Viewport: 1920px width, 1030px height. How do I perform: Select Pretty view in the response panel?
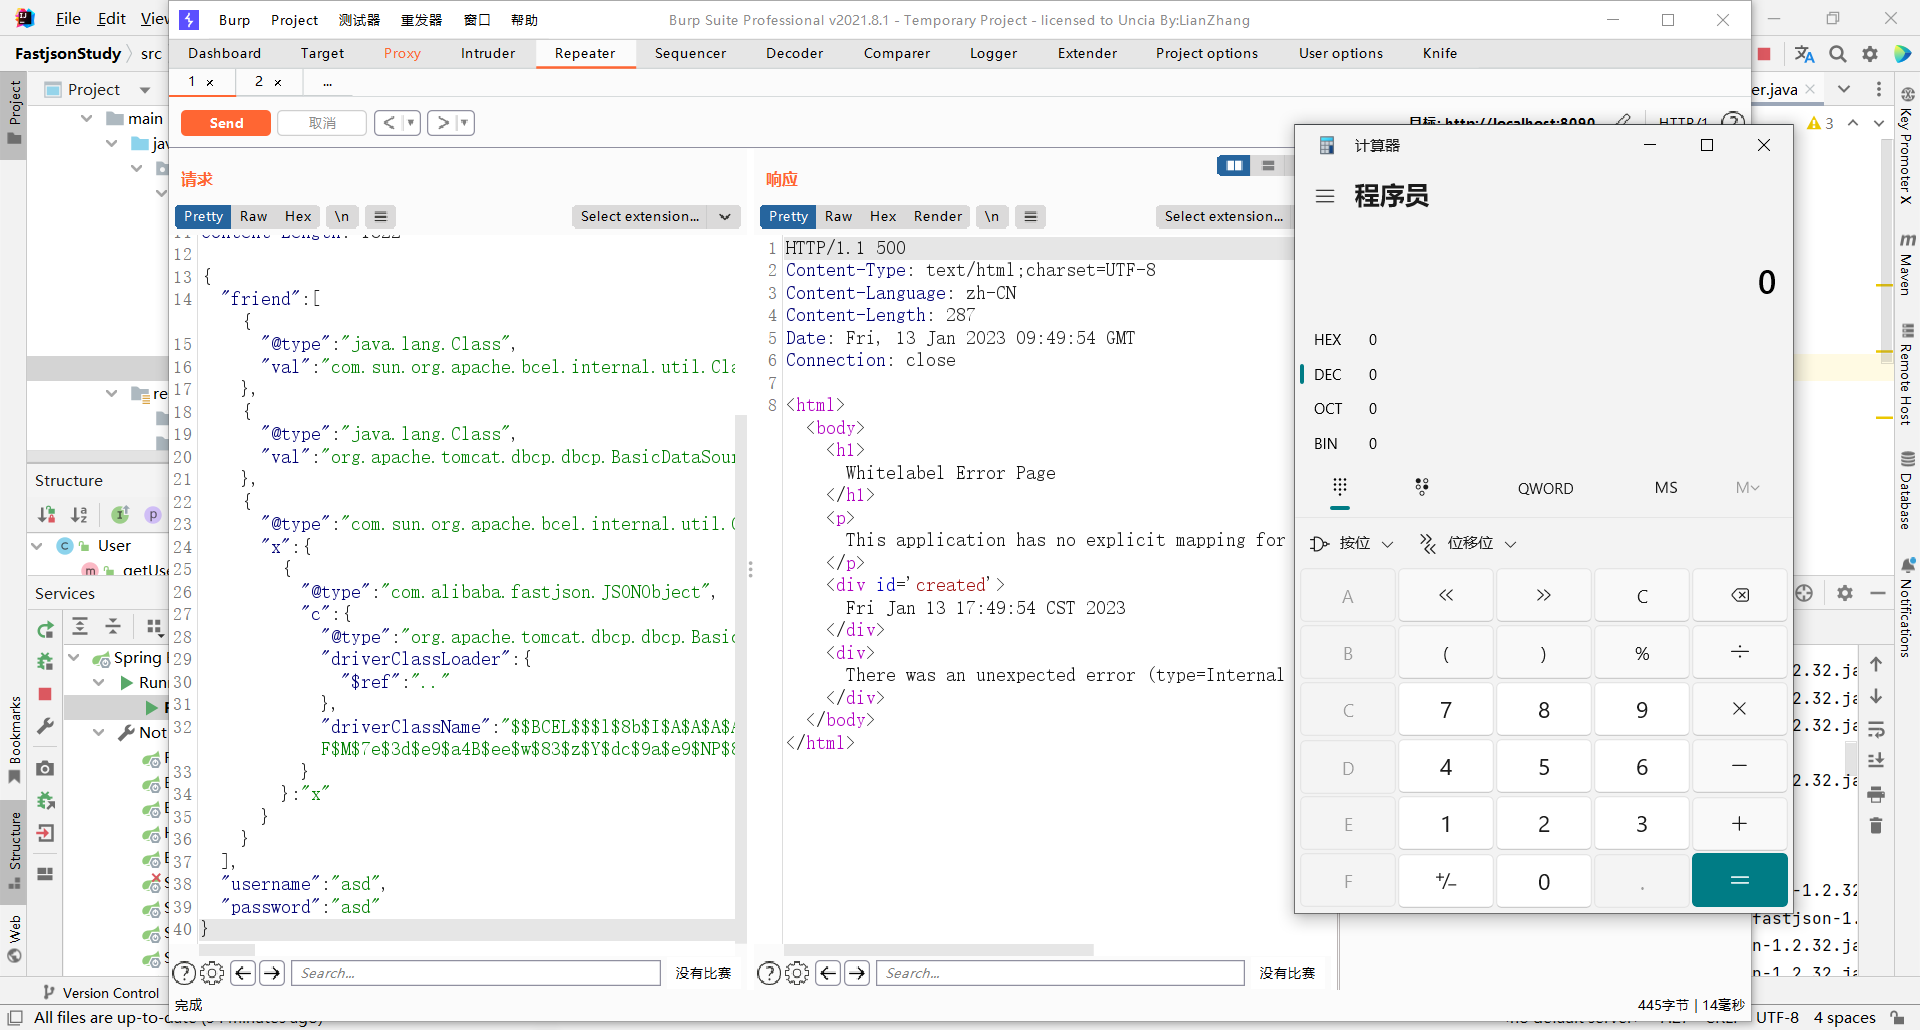pyautogui.click(x=788, y=216)
